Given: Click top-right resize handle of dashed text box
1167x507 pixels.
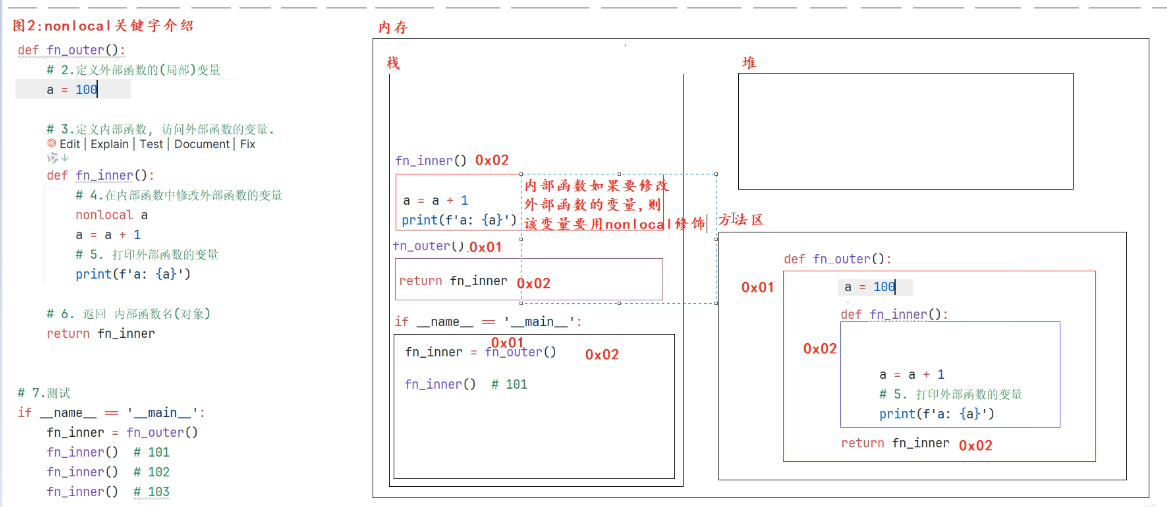Looking at the screenshot, I should (717, 174).
